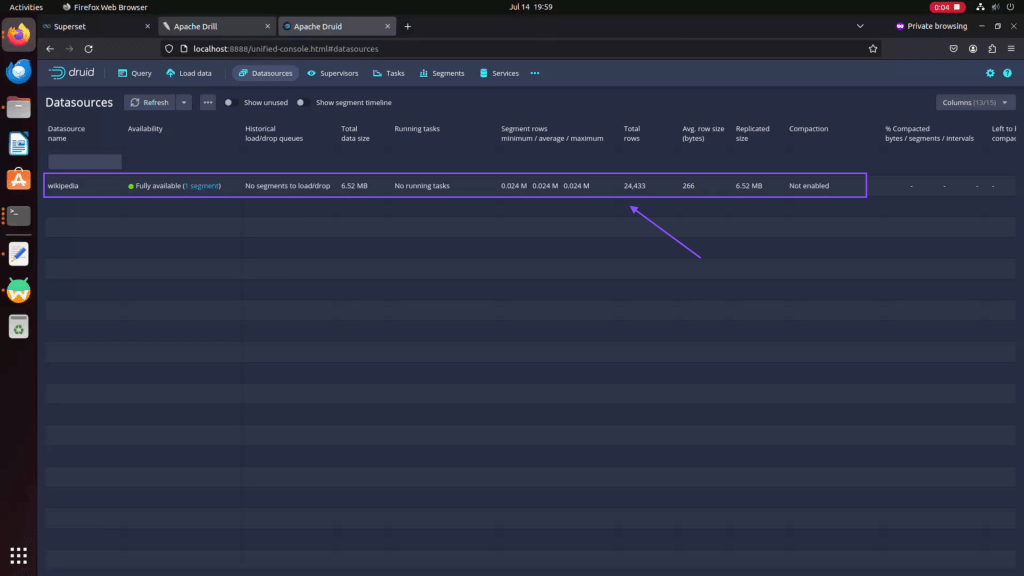Go to the Segments view
This screenshot has height=576, width=1024.
point(441,73)
